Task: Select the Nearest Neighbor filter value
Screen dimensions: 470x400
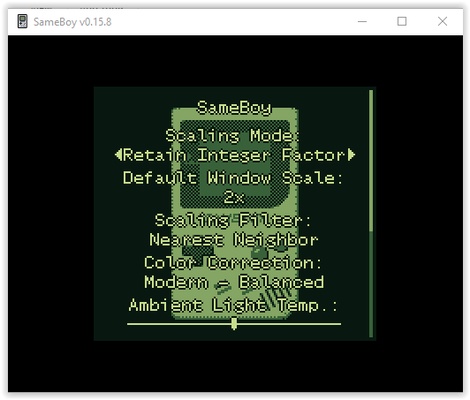Action: [x=234, y=240]
